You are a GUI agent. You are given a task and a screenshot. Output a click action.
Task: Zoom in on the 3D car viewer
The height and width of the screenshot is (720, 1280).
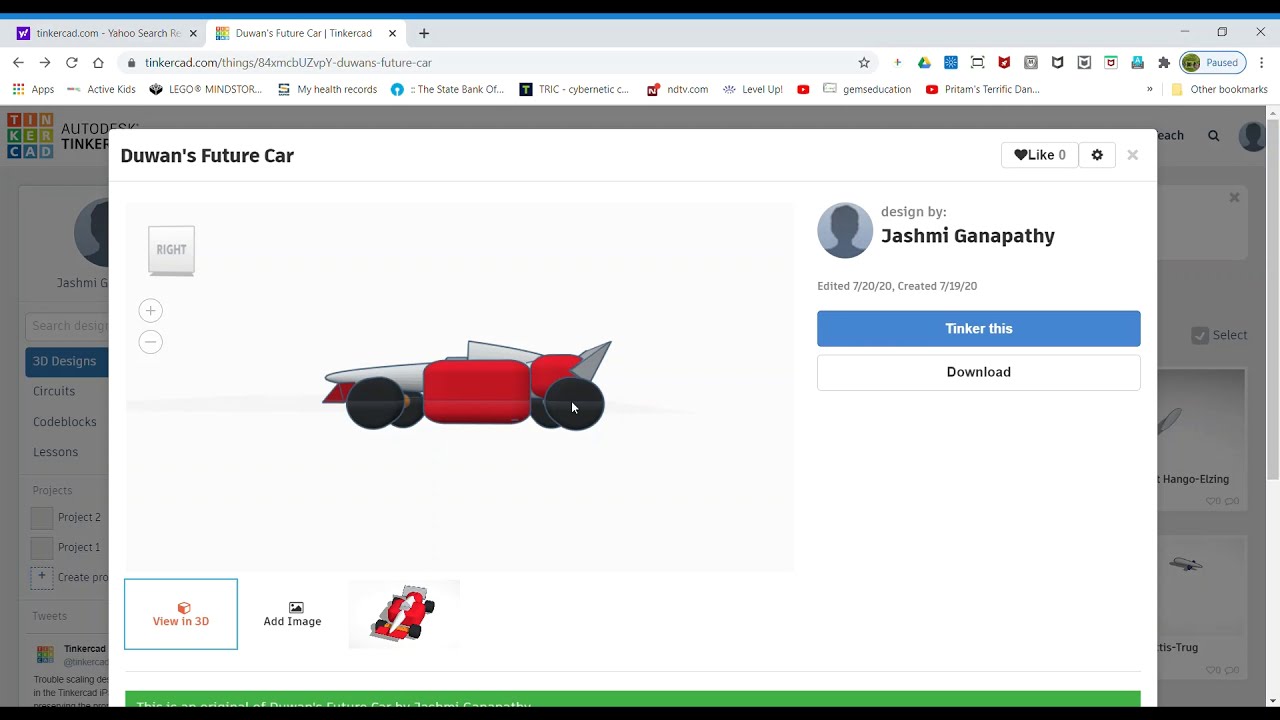[x=150, y=311]
